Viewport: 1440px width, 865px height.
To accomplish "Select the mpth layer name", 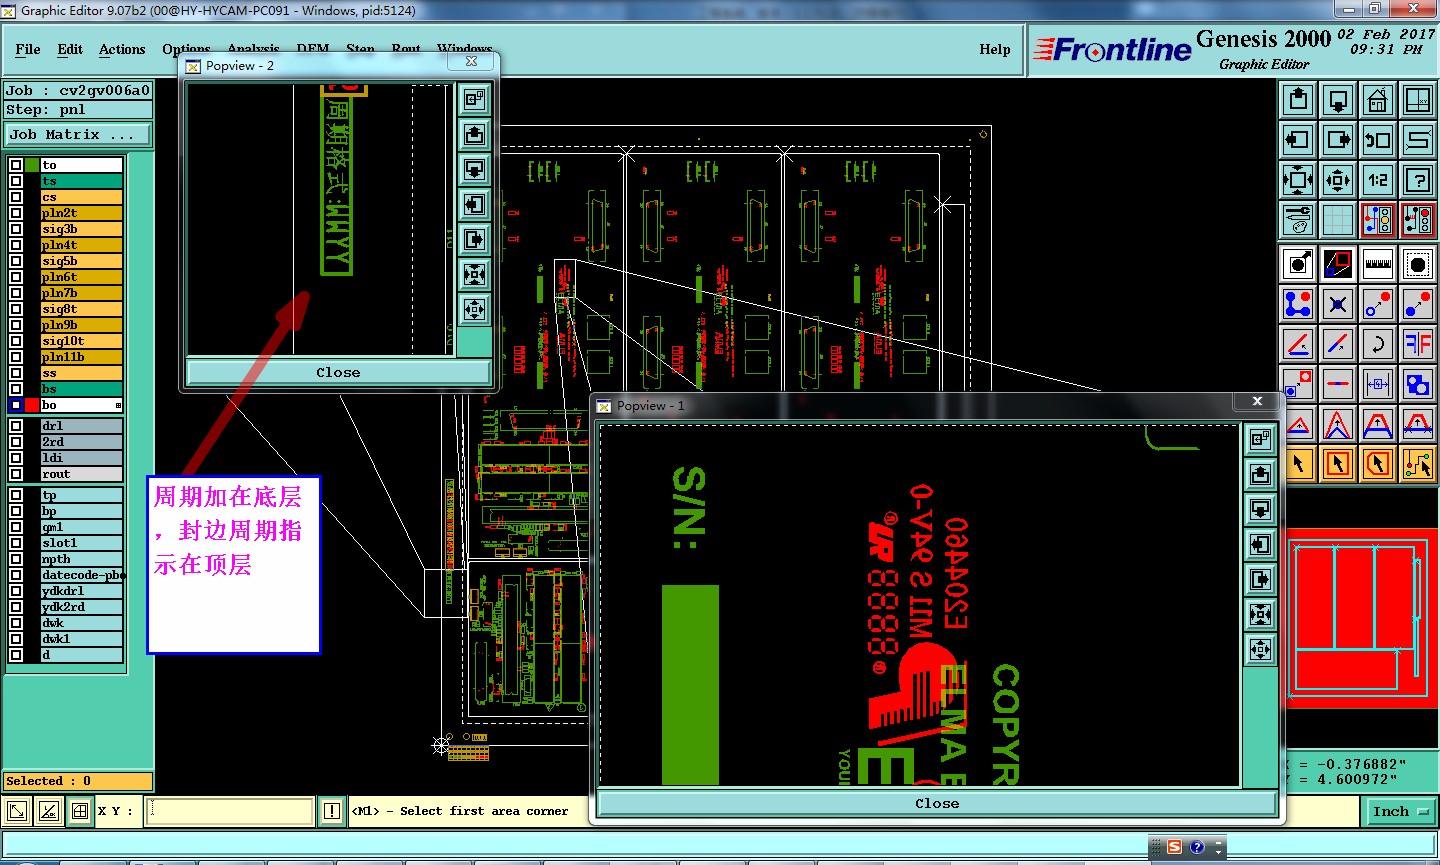I will (x=81, y=559).
